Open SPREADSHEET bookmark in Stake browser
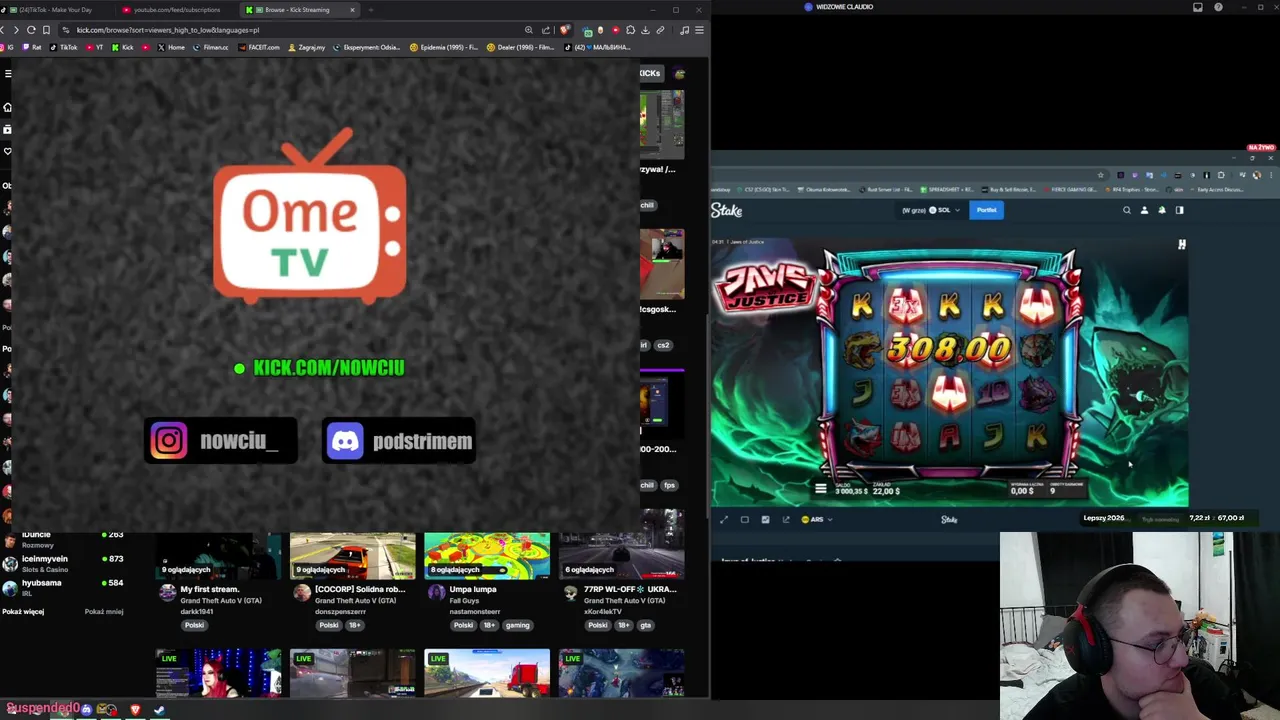 949,189
